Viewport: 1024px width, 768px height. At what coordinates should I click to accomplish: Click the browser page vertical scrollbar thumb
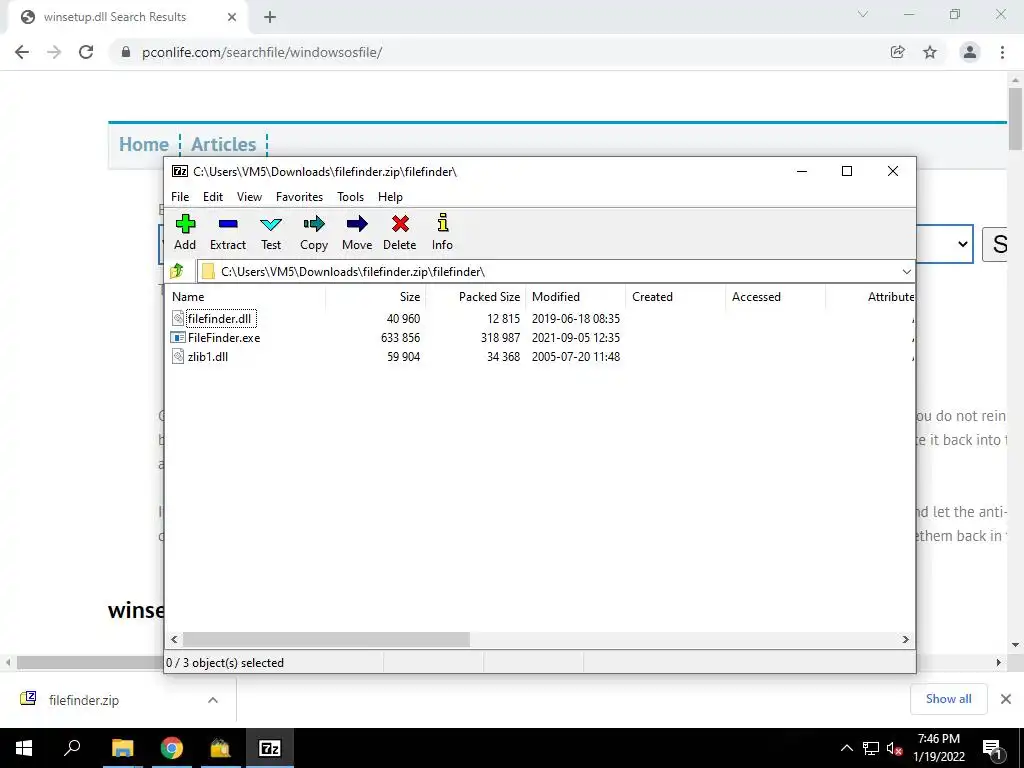click(x=1015, y=119)
